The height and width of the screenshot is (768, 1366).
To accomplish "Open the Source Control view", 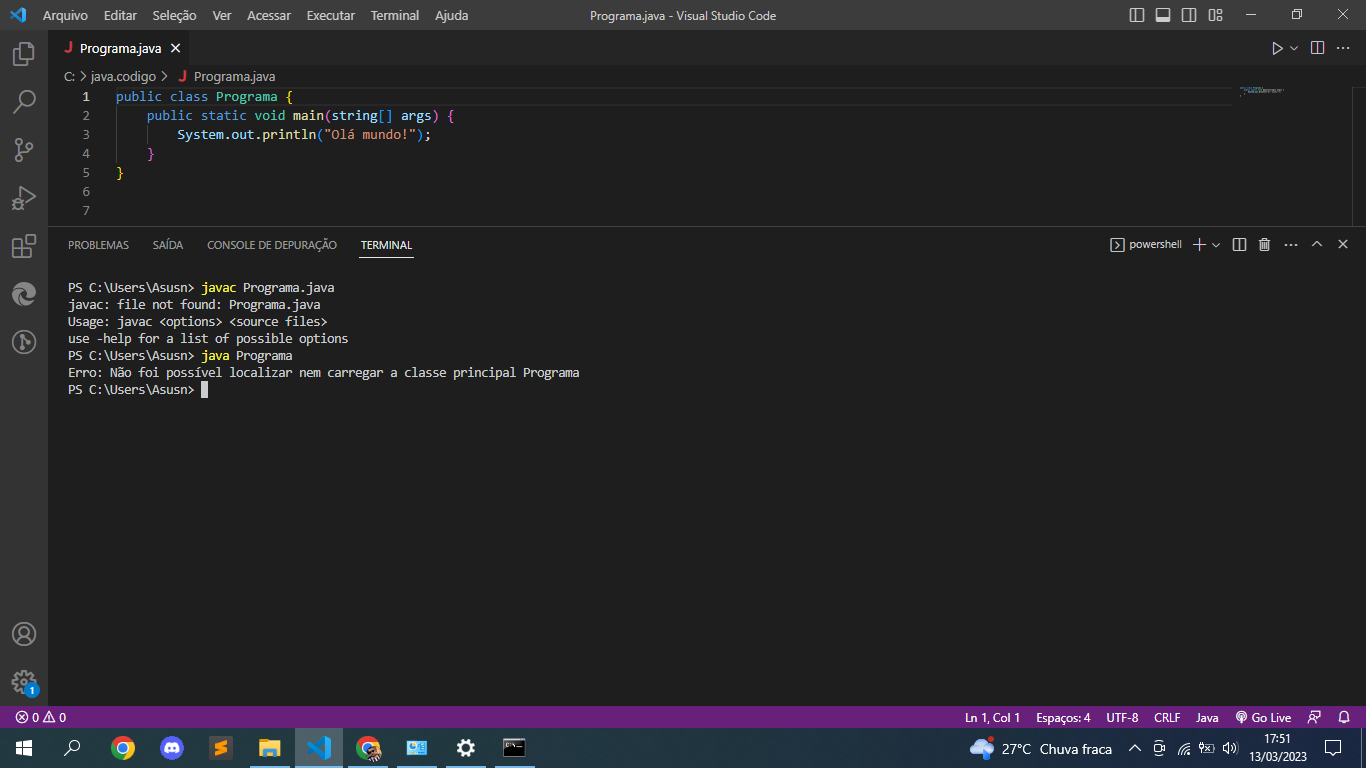I will click(24, 149).
